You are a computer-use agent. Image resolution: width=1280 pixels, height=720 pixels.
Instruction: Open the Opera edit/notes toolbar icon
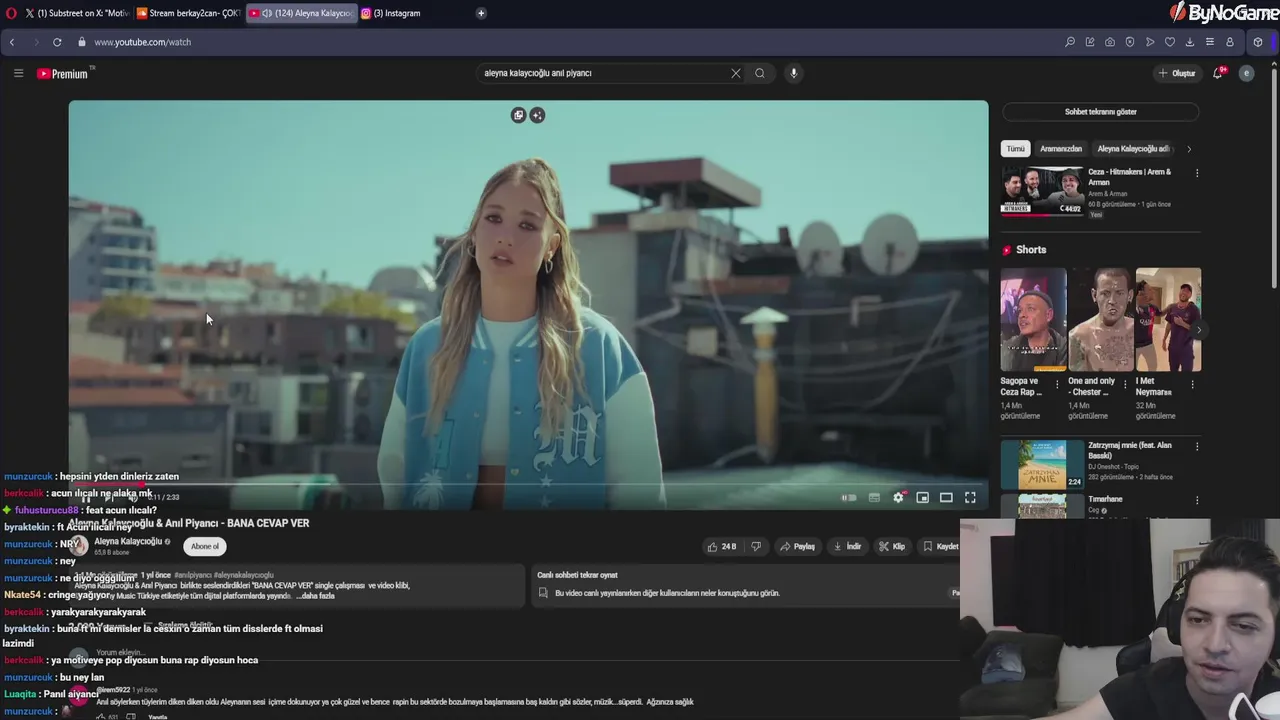pos(1090,42)
